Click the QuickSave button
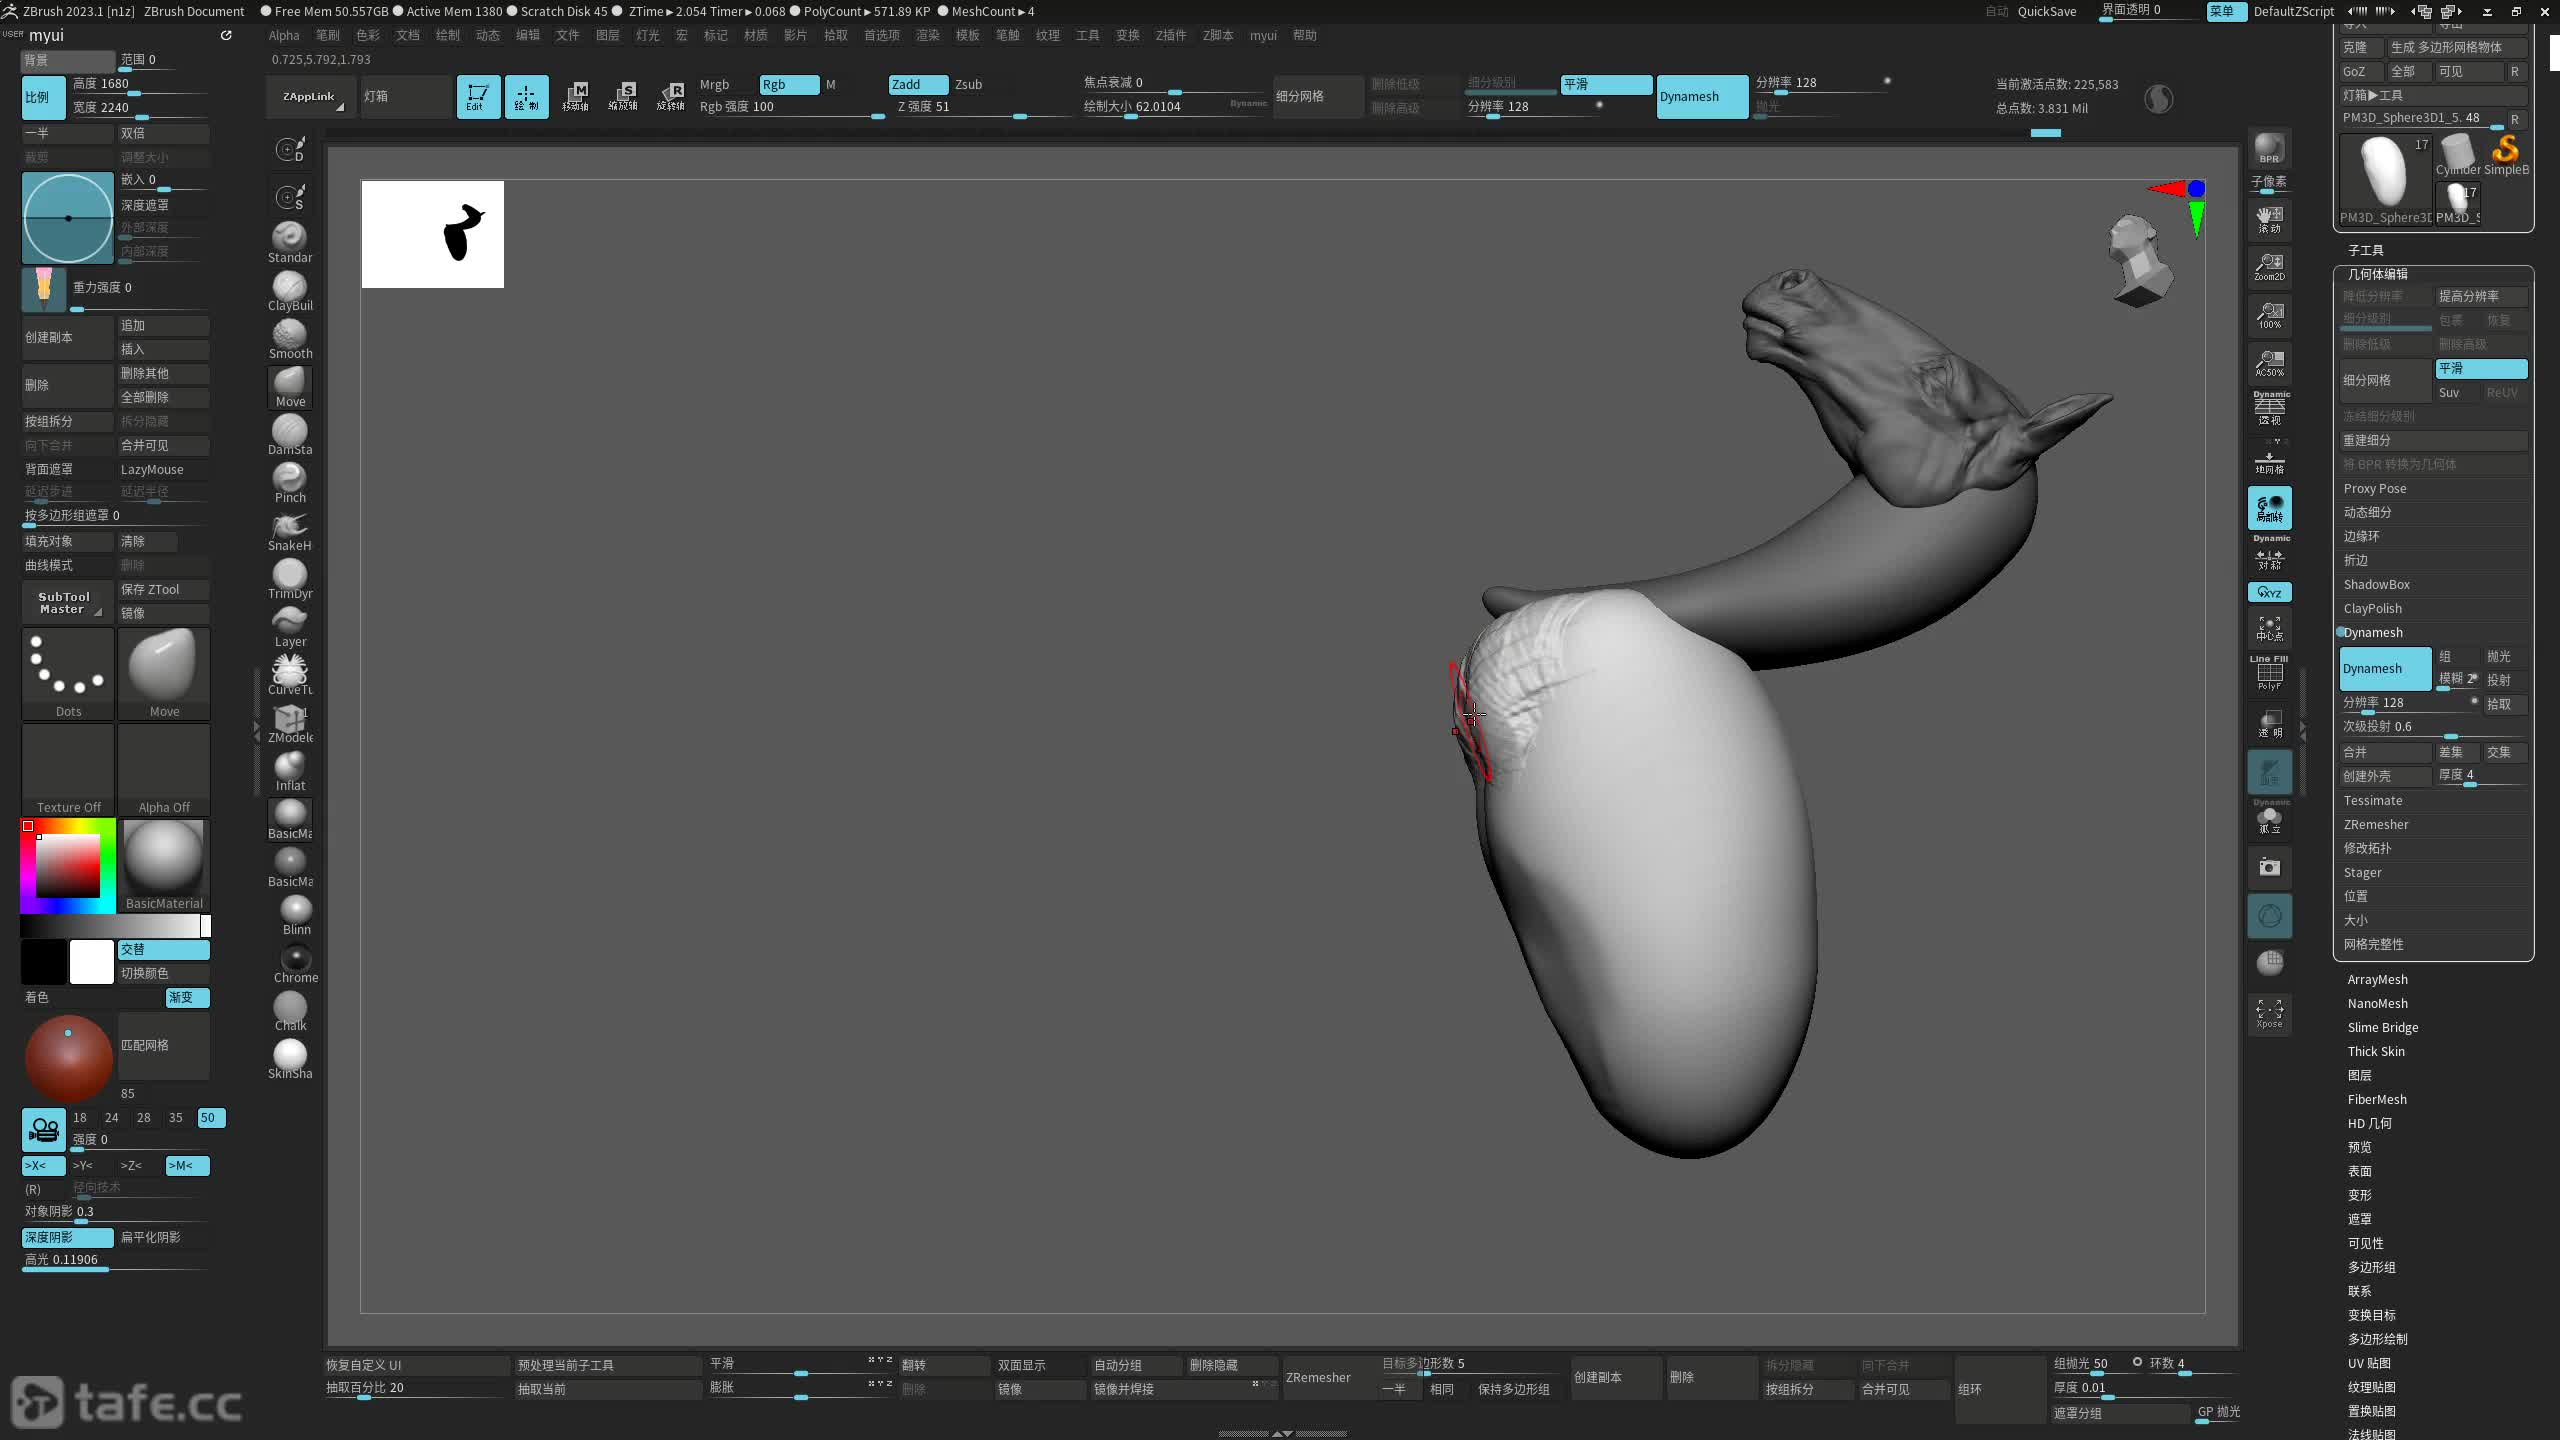 point(2046,11)
